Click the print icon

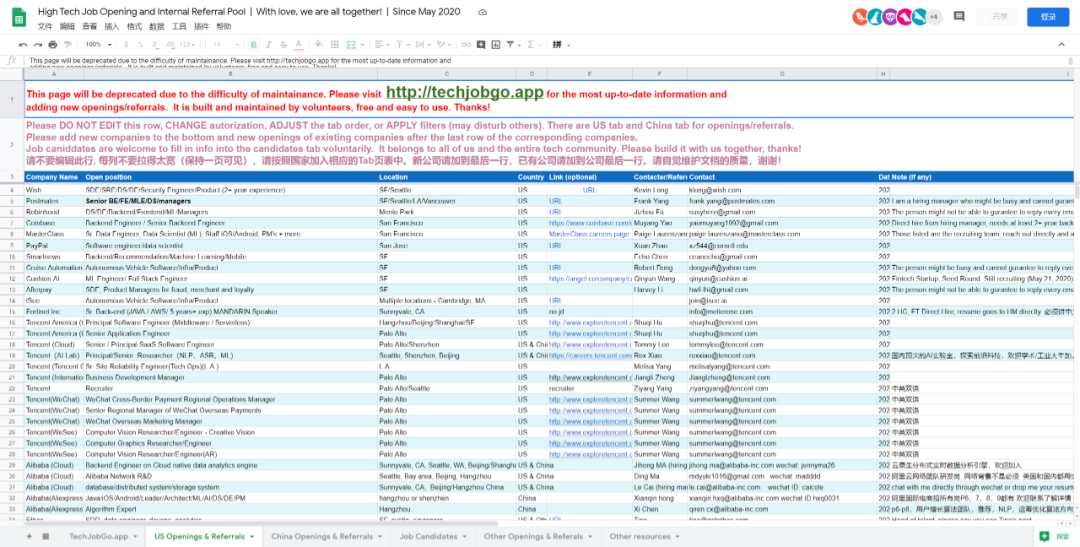pos(53,45)
